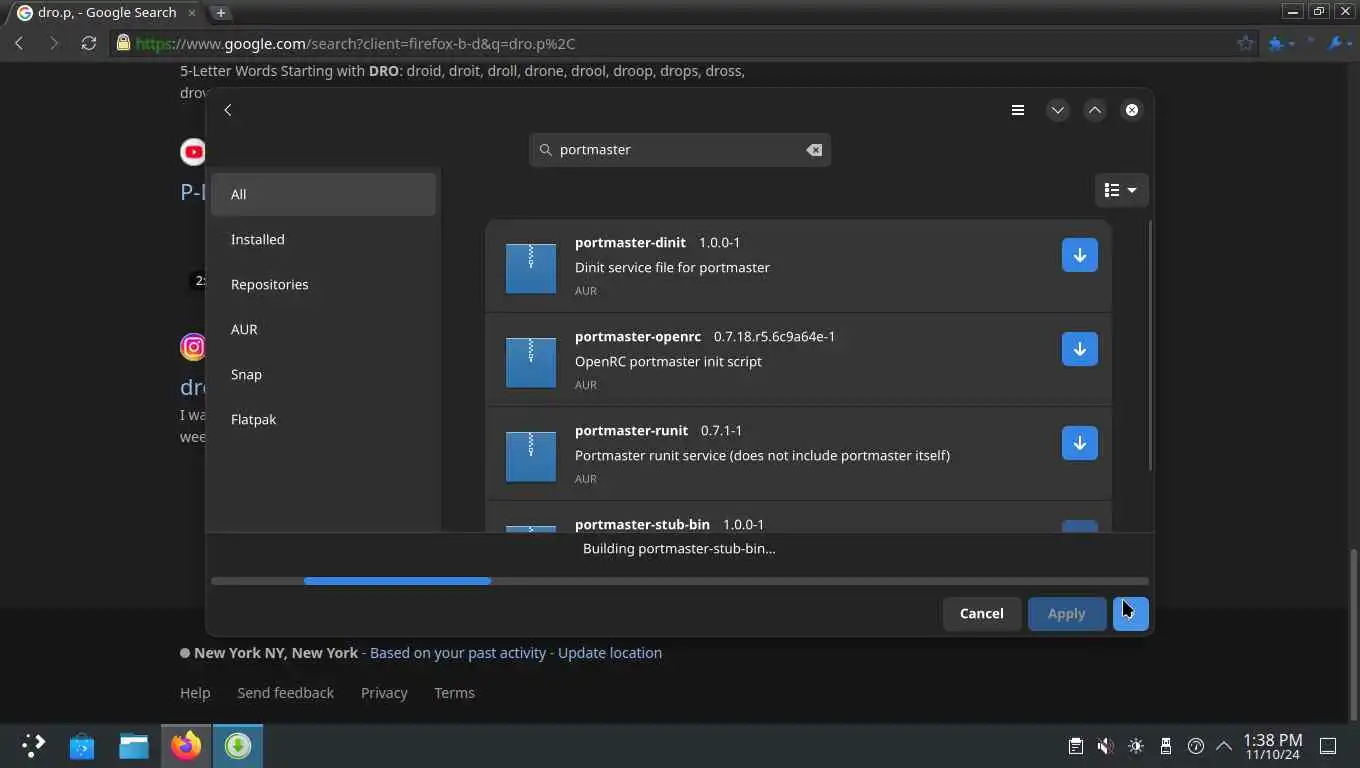This screenshot has width=1360, height=768.
Task: Reload the Google search page
Action: click(x=89, y=43)
